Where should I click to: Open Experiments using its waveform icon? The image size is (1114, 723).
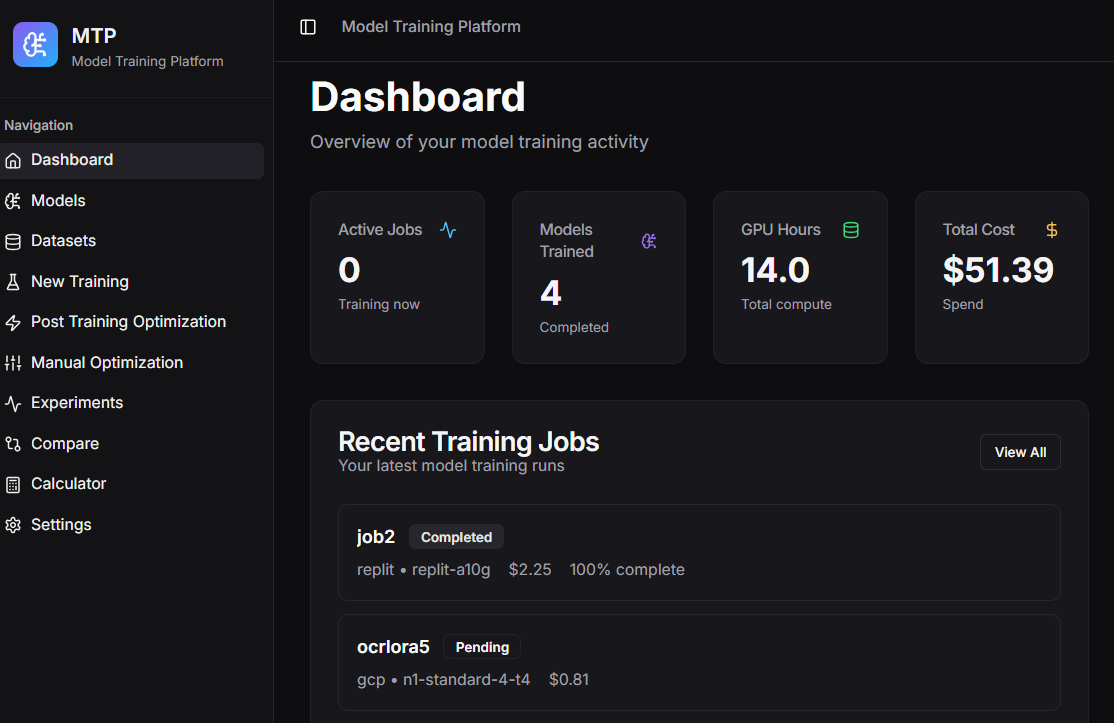[14, 403]
